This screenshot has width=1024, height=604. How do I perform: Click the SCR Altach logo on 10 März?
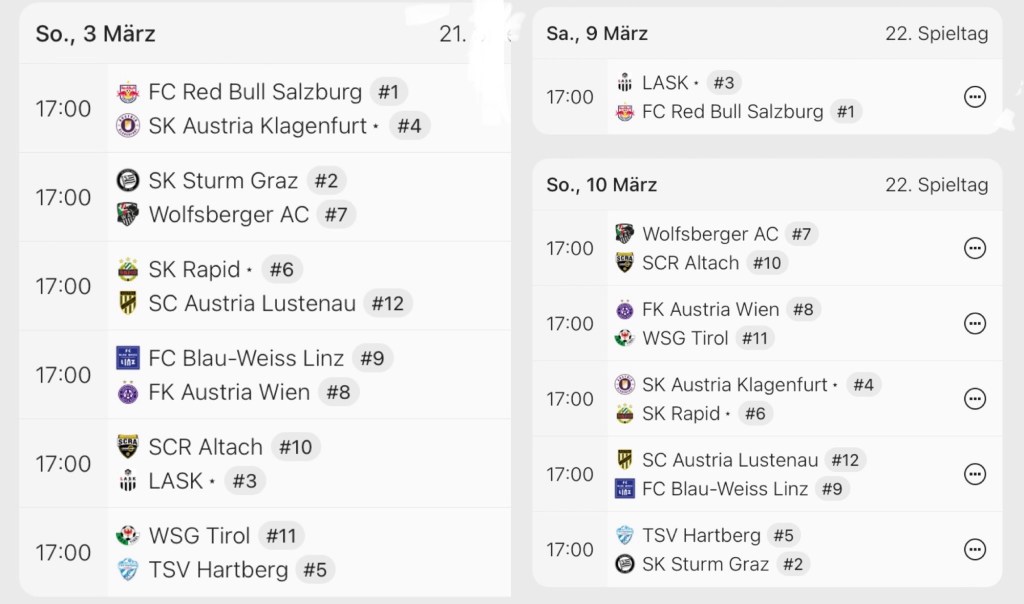tap(625, 263)
